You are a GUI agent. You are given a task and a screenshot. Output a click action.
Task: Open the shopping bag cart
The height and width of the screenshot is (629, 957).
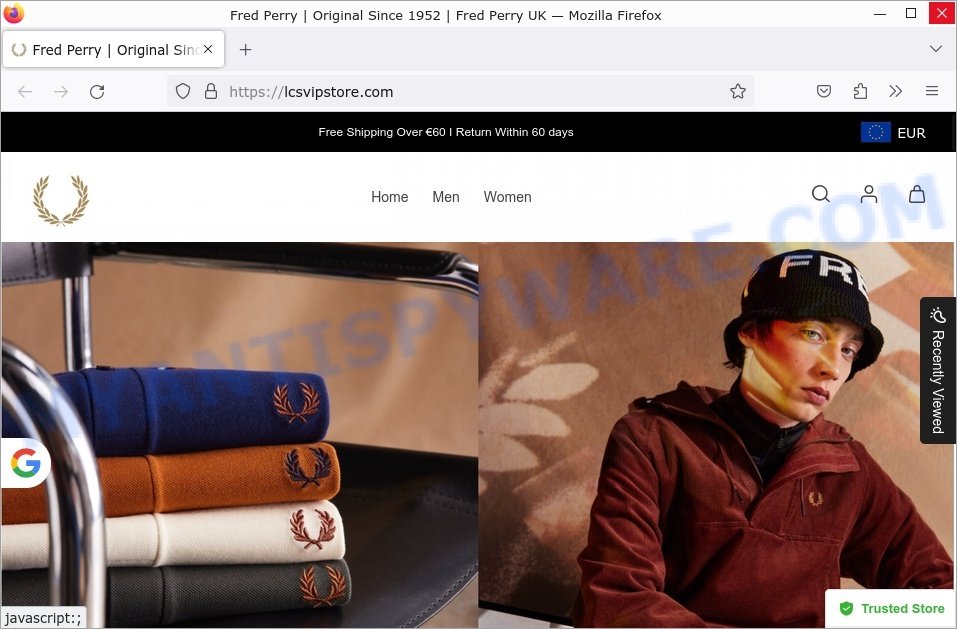[x=917, y=194]
